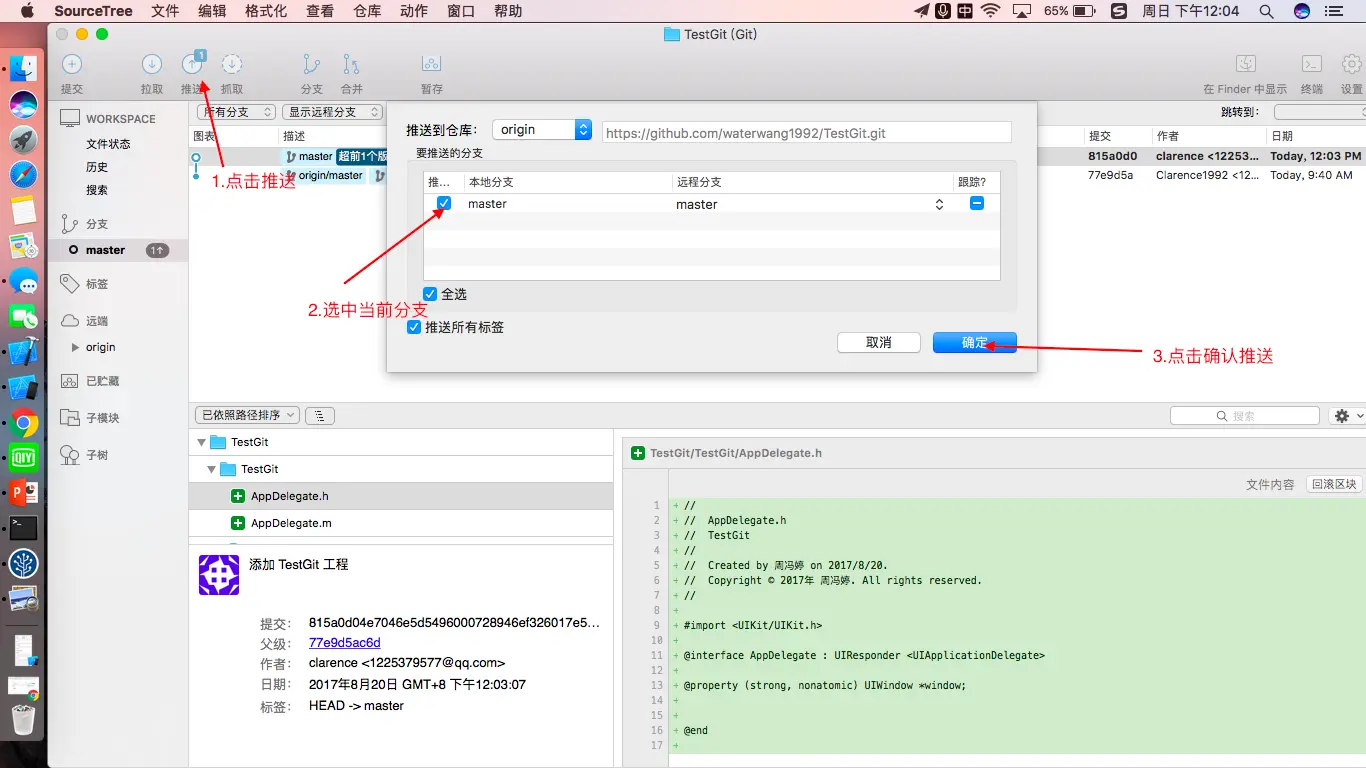Click the Subtrees (子树) sidebar section

click(97, 455)
